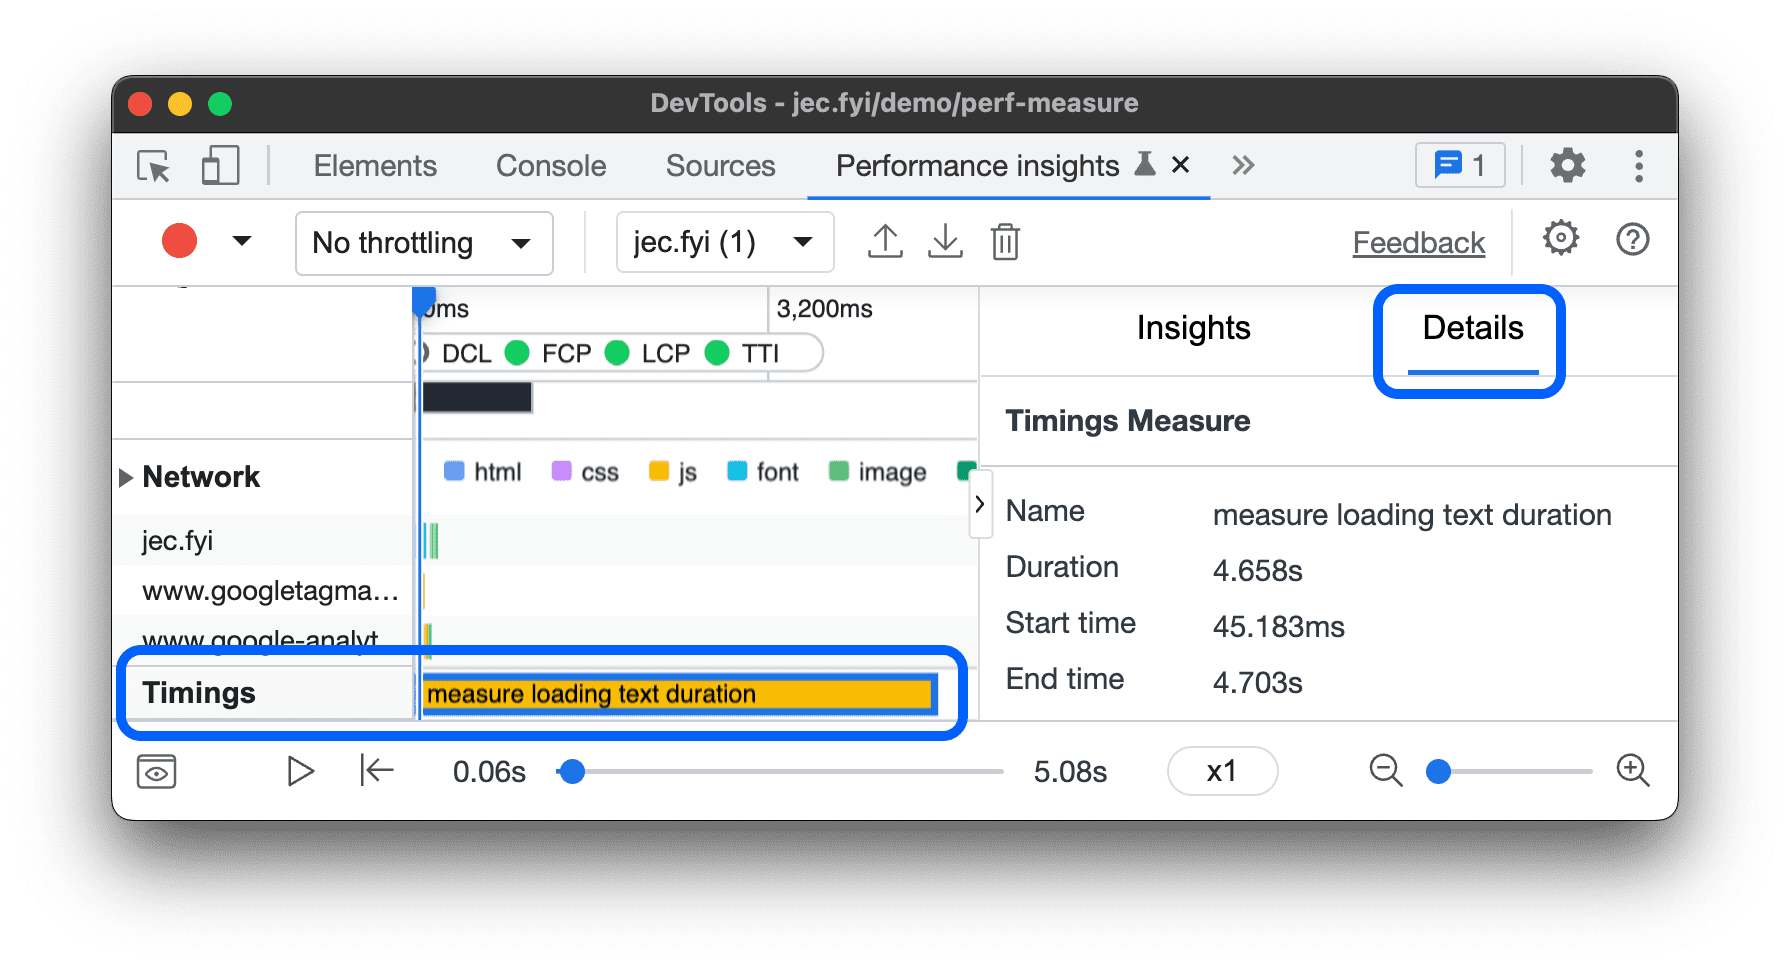
Task: Open the panel settings gear beside Feedback
Action: point(1560,240)
